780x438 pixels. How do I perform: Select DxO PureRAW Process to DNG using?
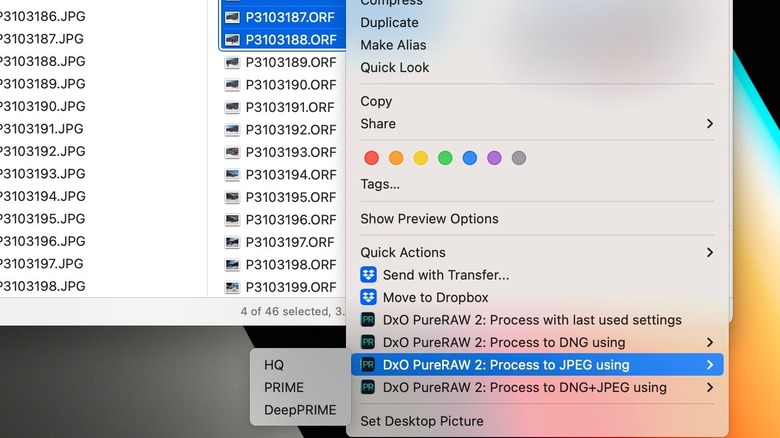(504, 342)
